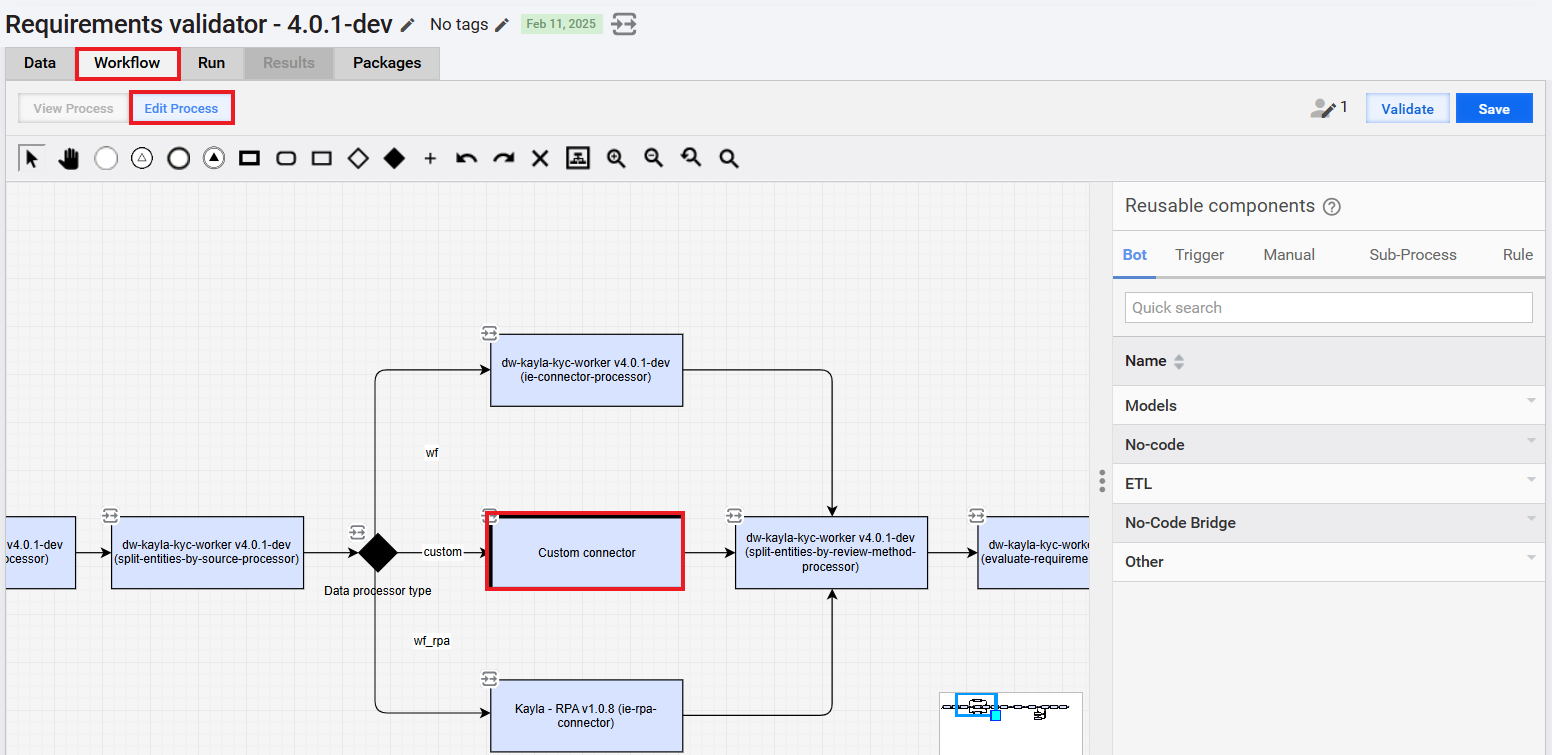Click connector icon above the gateway diamond
Image resolution: width=1552 pixels, height=755 pixels.
coord(357,531)
